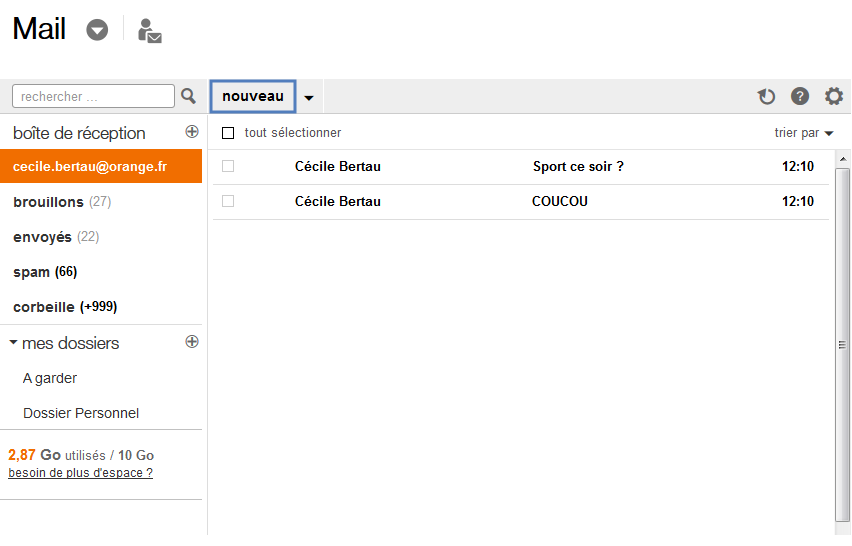Open the Mail dropdown arrow beside the title

coord(97,30)
